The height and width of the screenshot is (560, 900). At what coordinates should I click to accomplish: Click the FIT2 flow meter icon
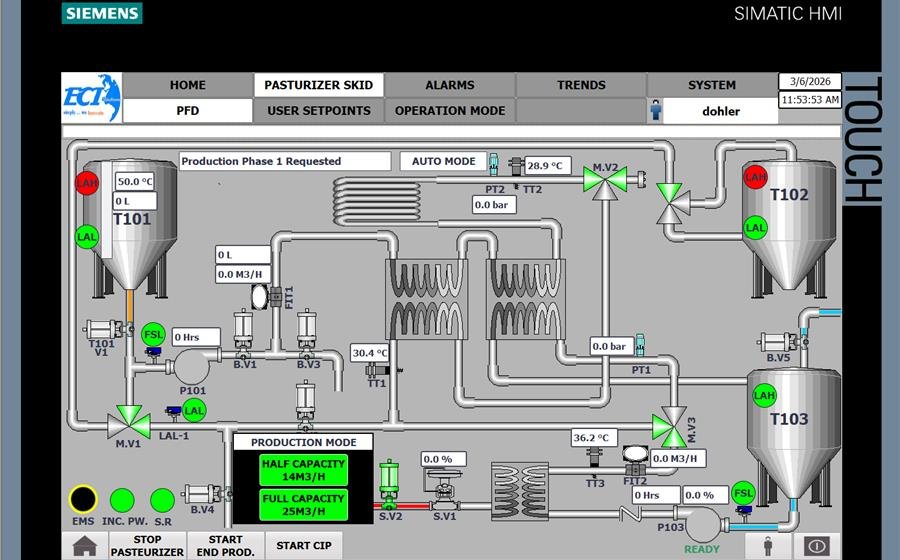[635, 459]
